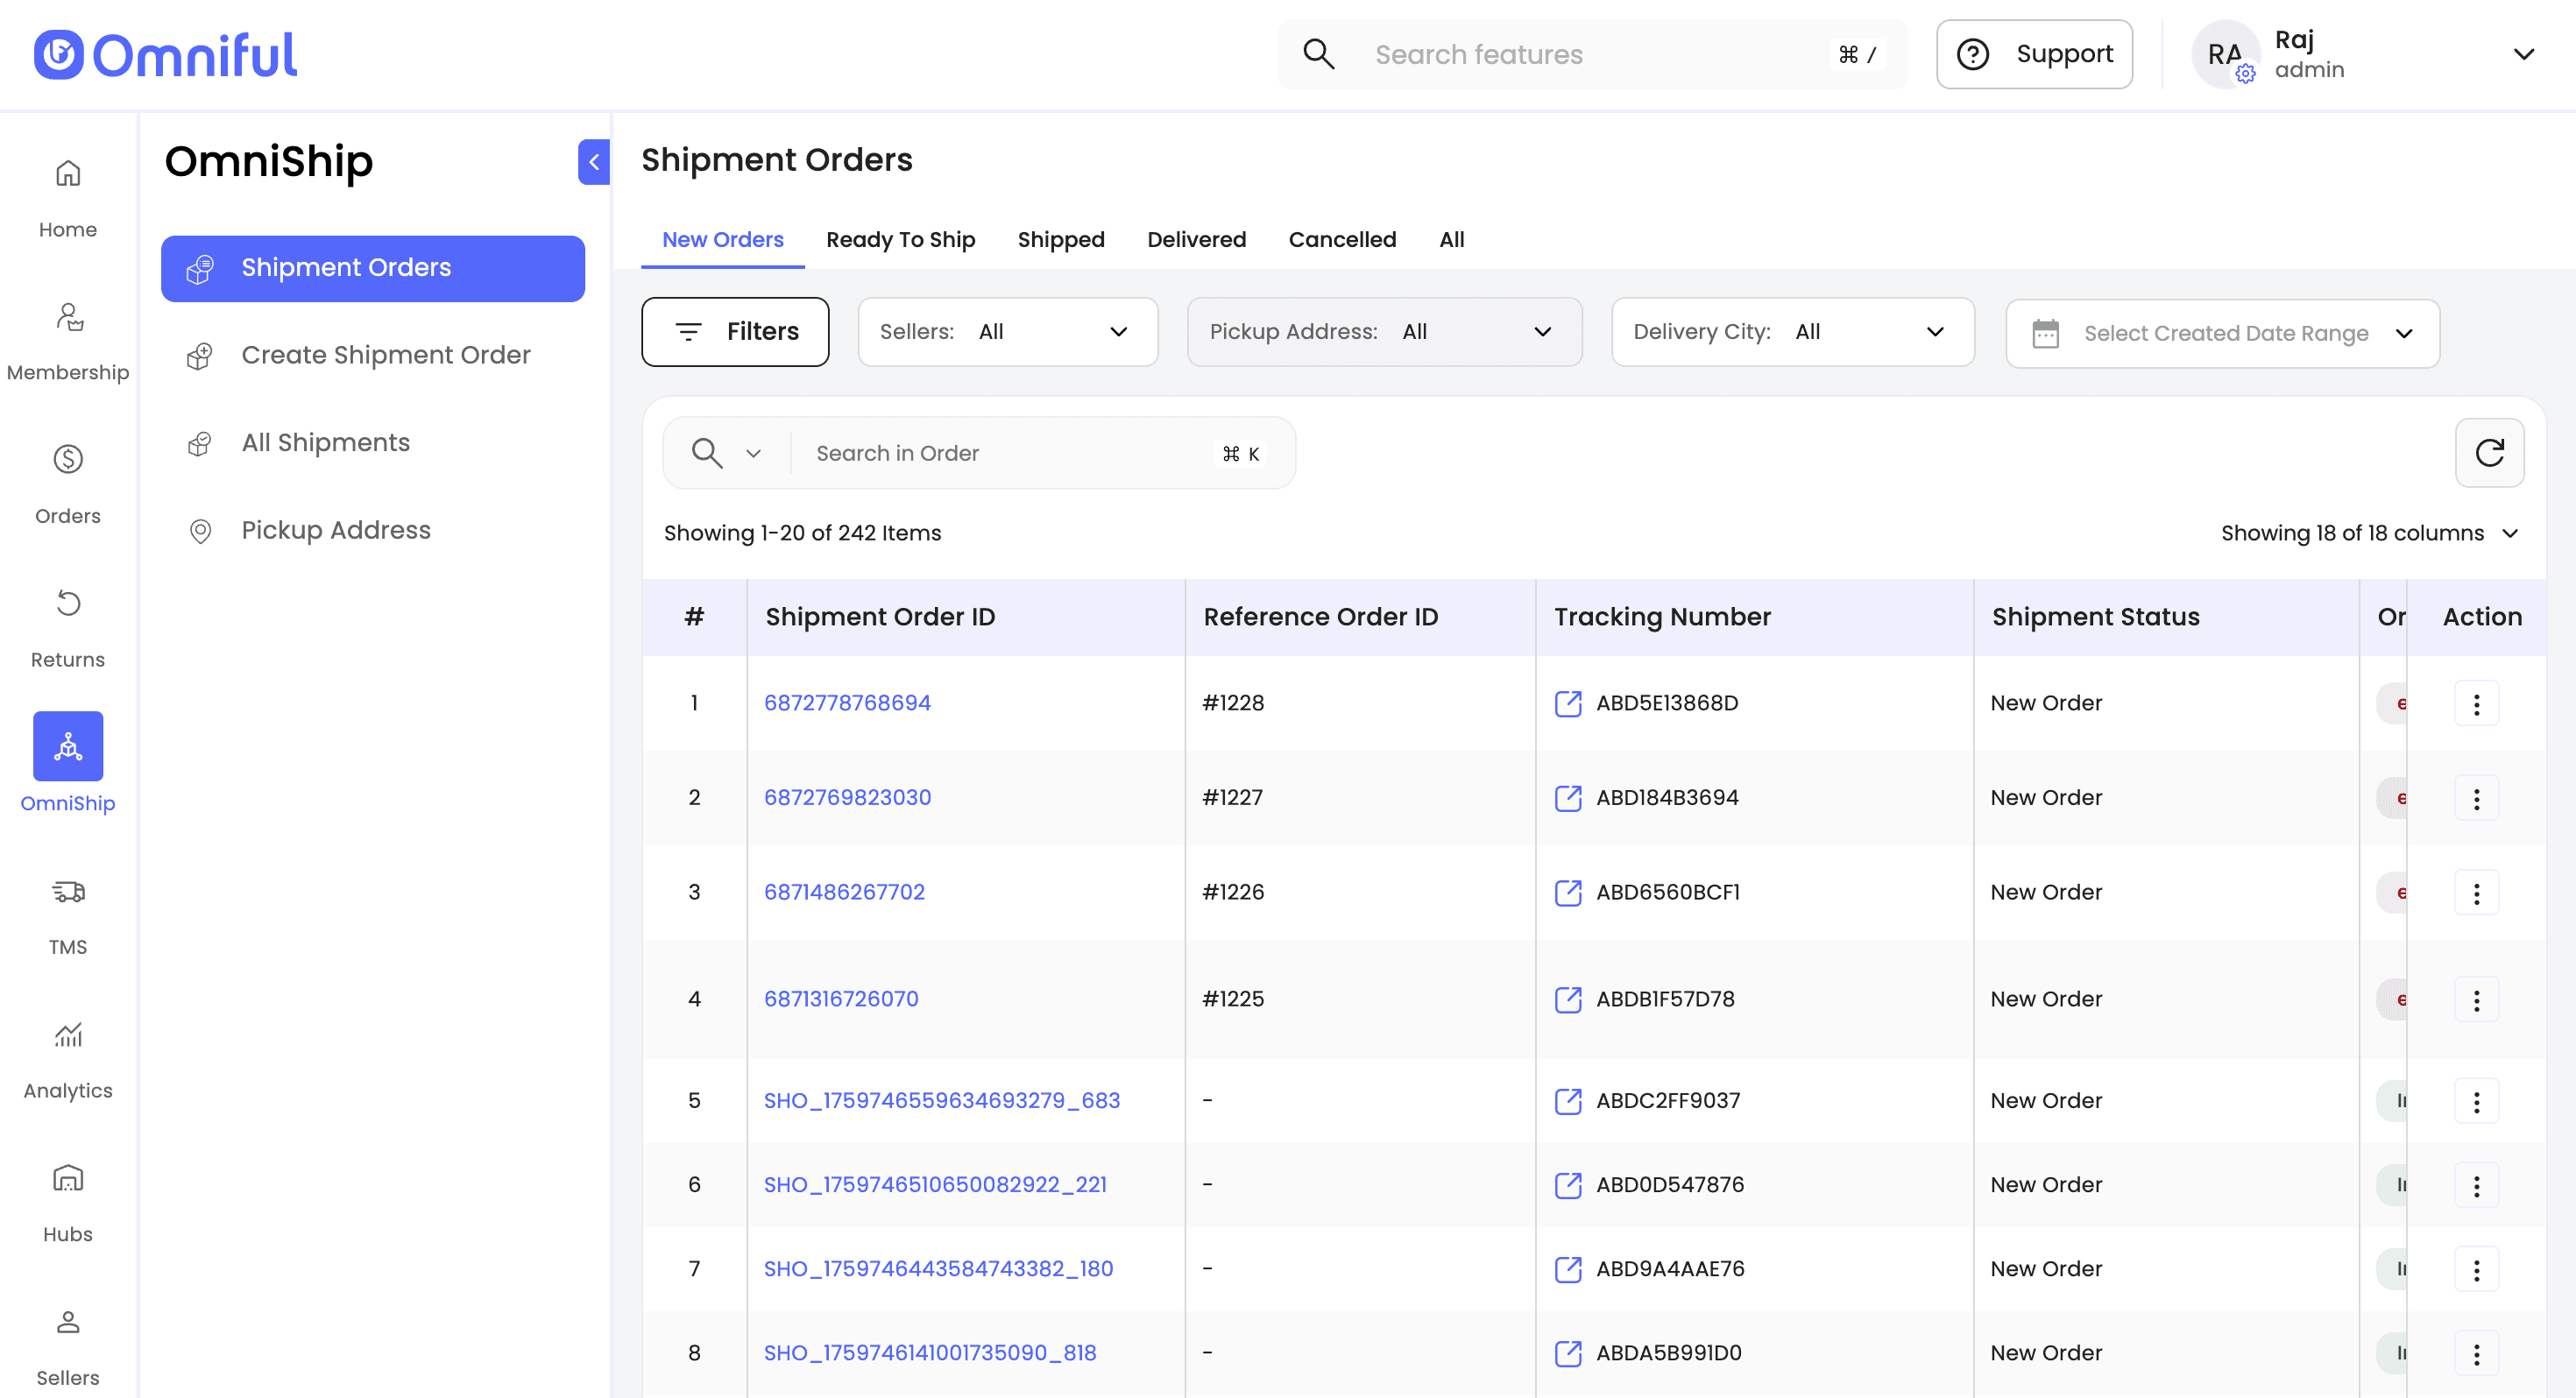Open Membership sidebar icon
The image size is (2576, 1398).
68,317
